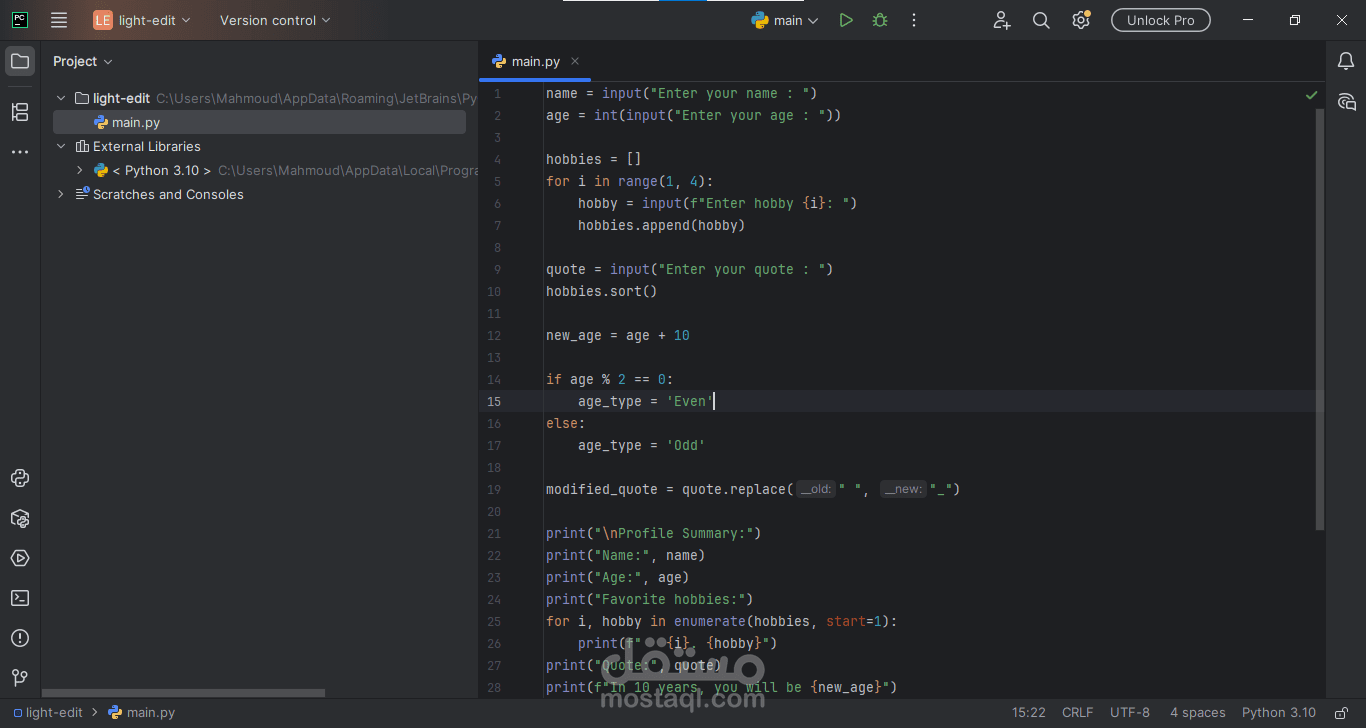Open IDE settings gear
The image size is (1366, 728).
pyautogui.click(x=1081, y=20)
